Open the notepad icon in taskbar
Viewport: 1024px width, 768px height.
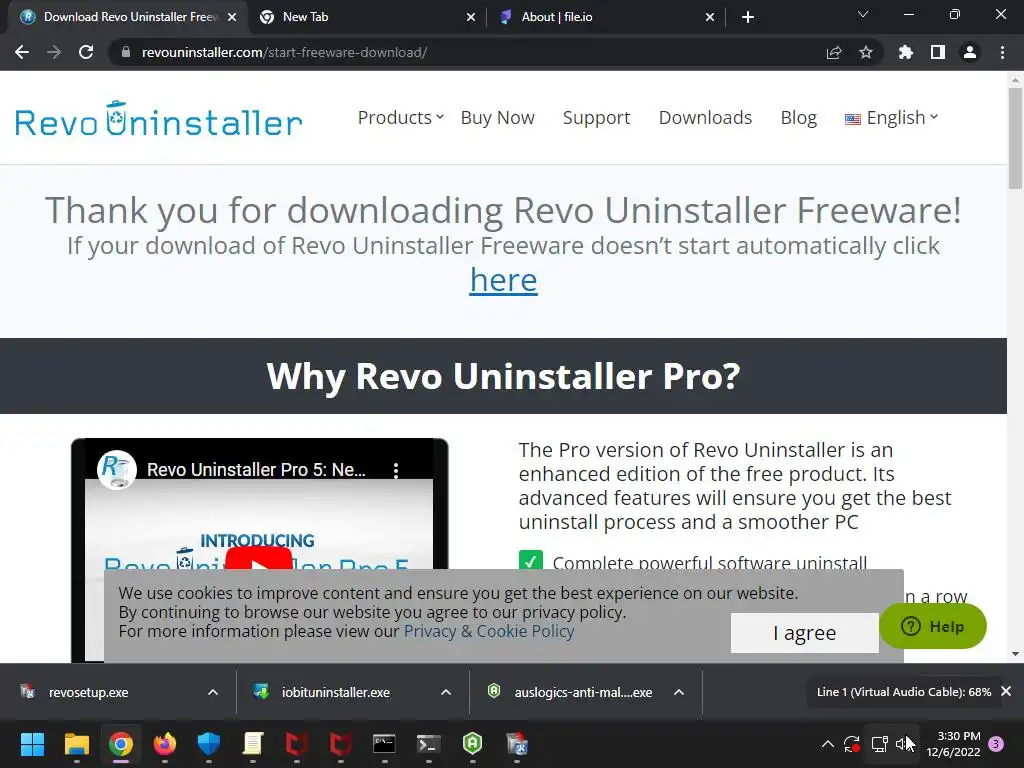253,744
